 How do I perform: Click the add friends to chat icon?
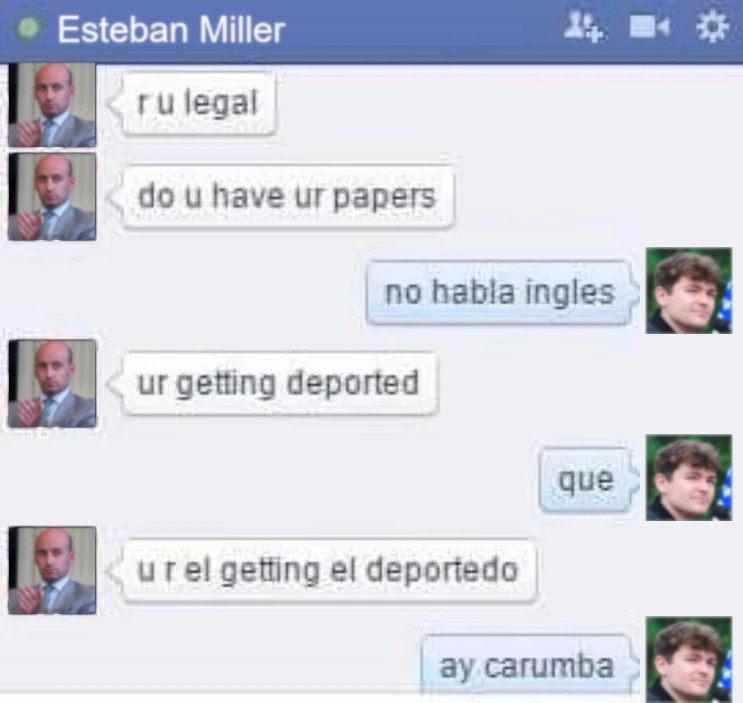click(583, 27)
